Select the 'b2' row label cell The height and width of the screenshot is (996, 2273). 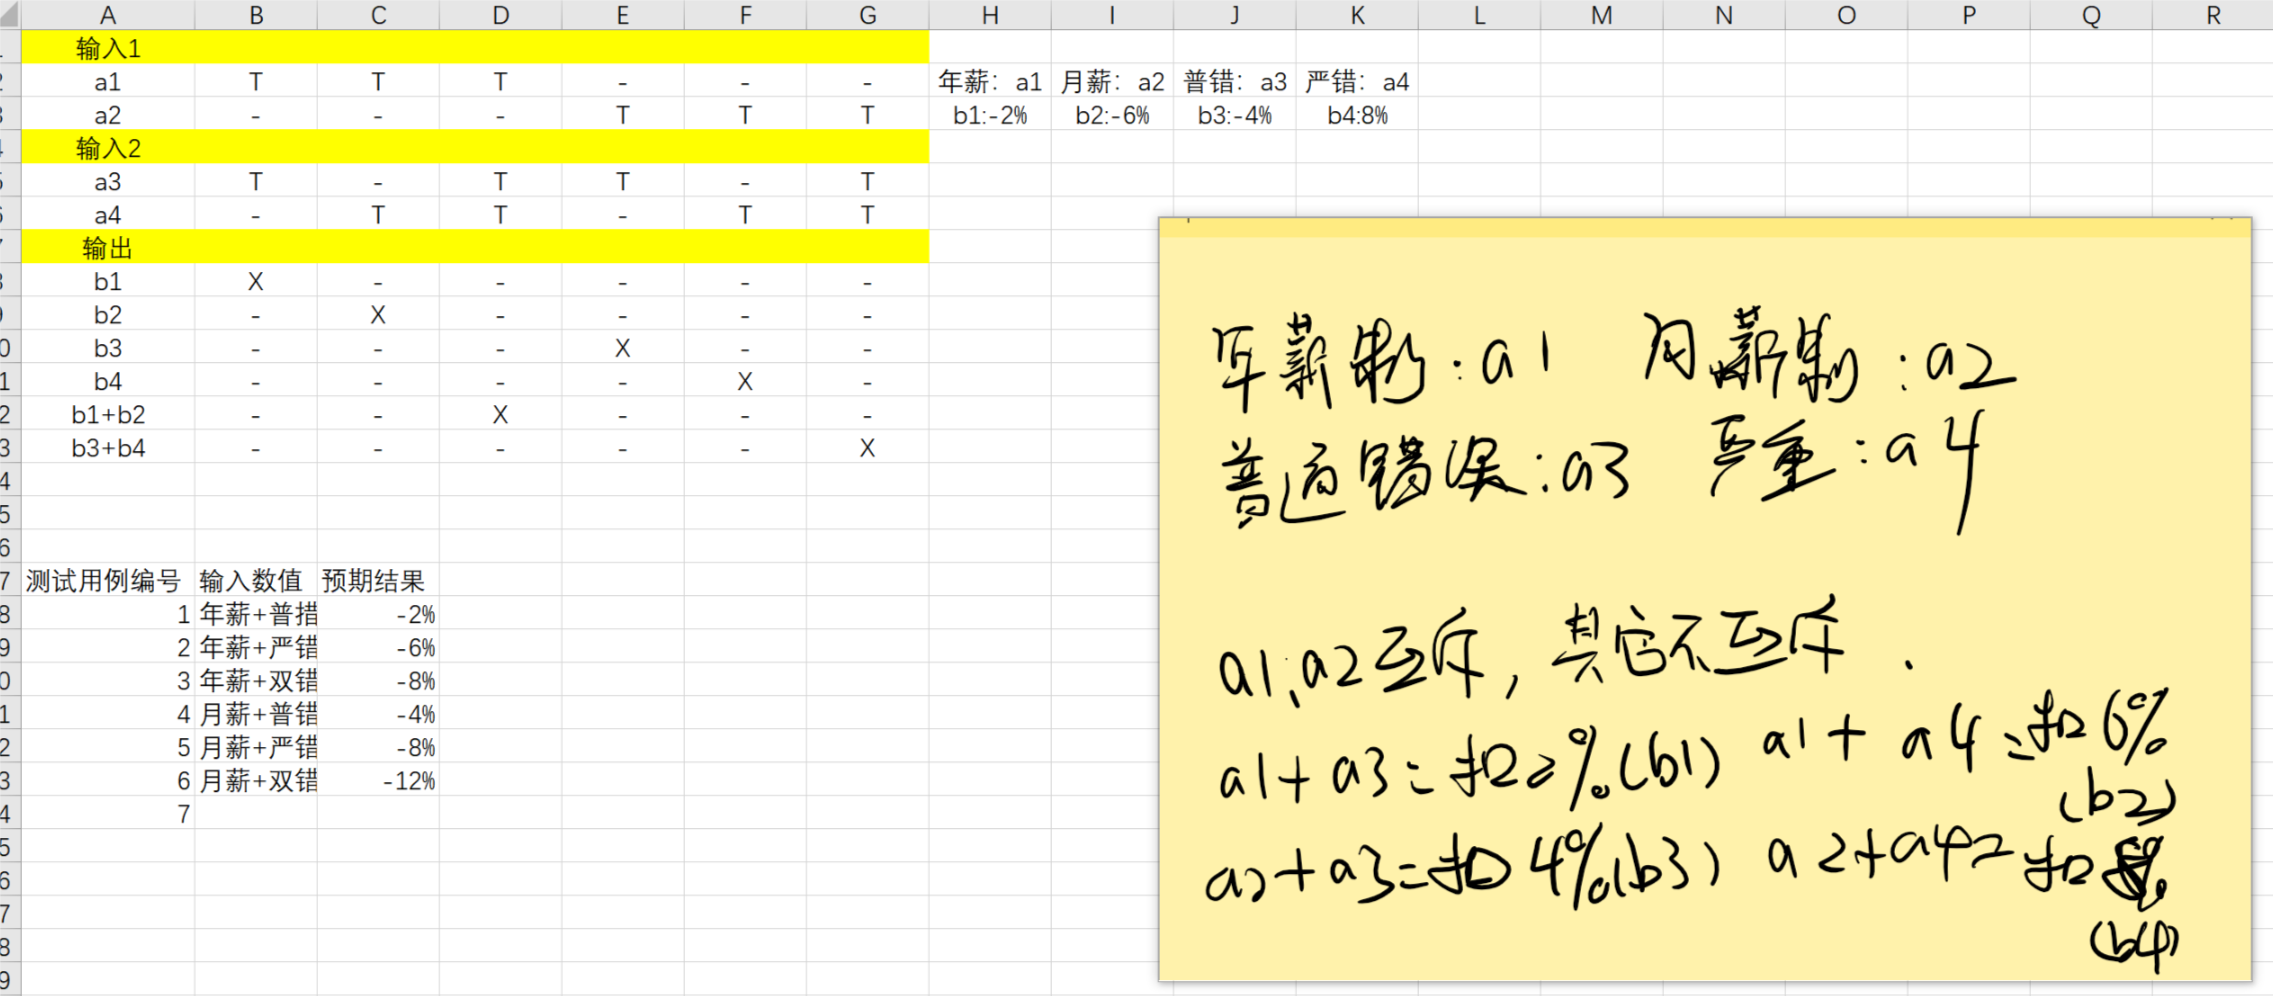pyautogui.click(x=108, y=315)
